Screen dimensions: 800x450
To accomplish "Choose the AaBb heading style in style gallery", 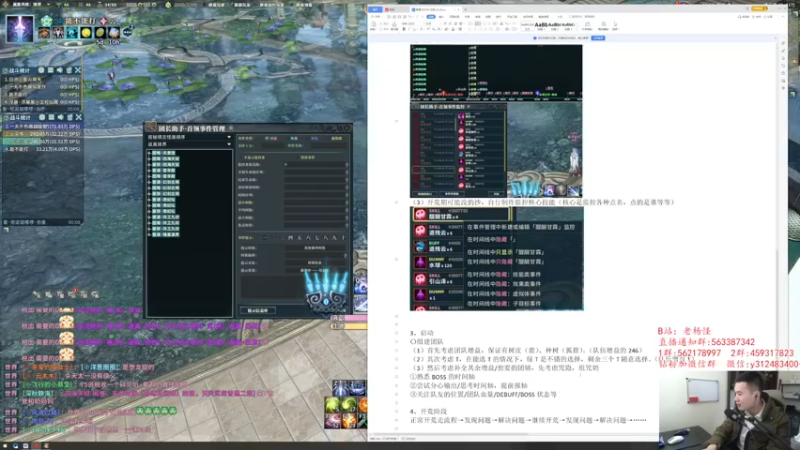I will (x=541, y=24).
